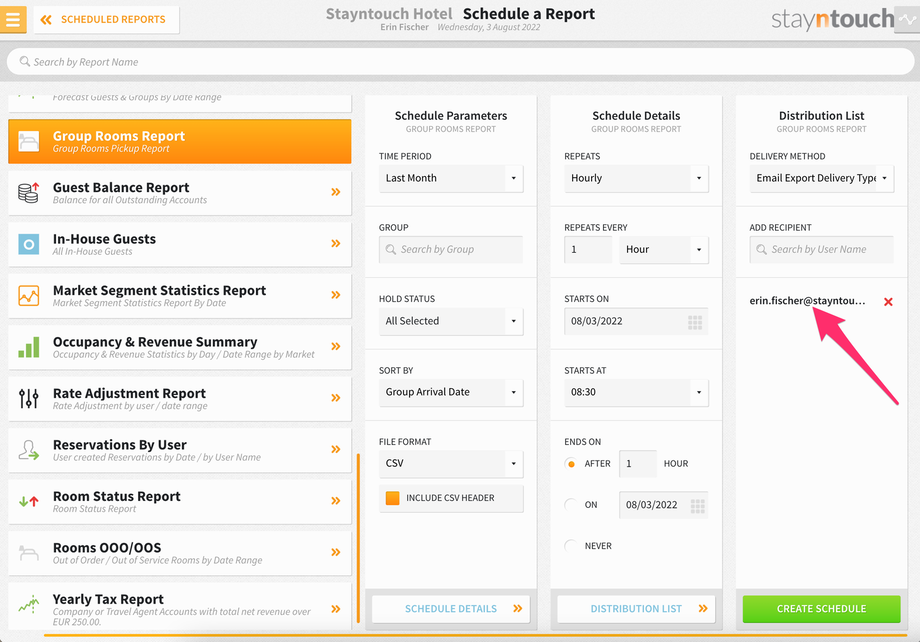Click the green Create Schedule button
The width and height of the screenshot is (920, 642).
click(821, 609)
